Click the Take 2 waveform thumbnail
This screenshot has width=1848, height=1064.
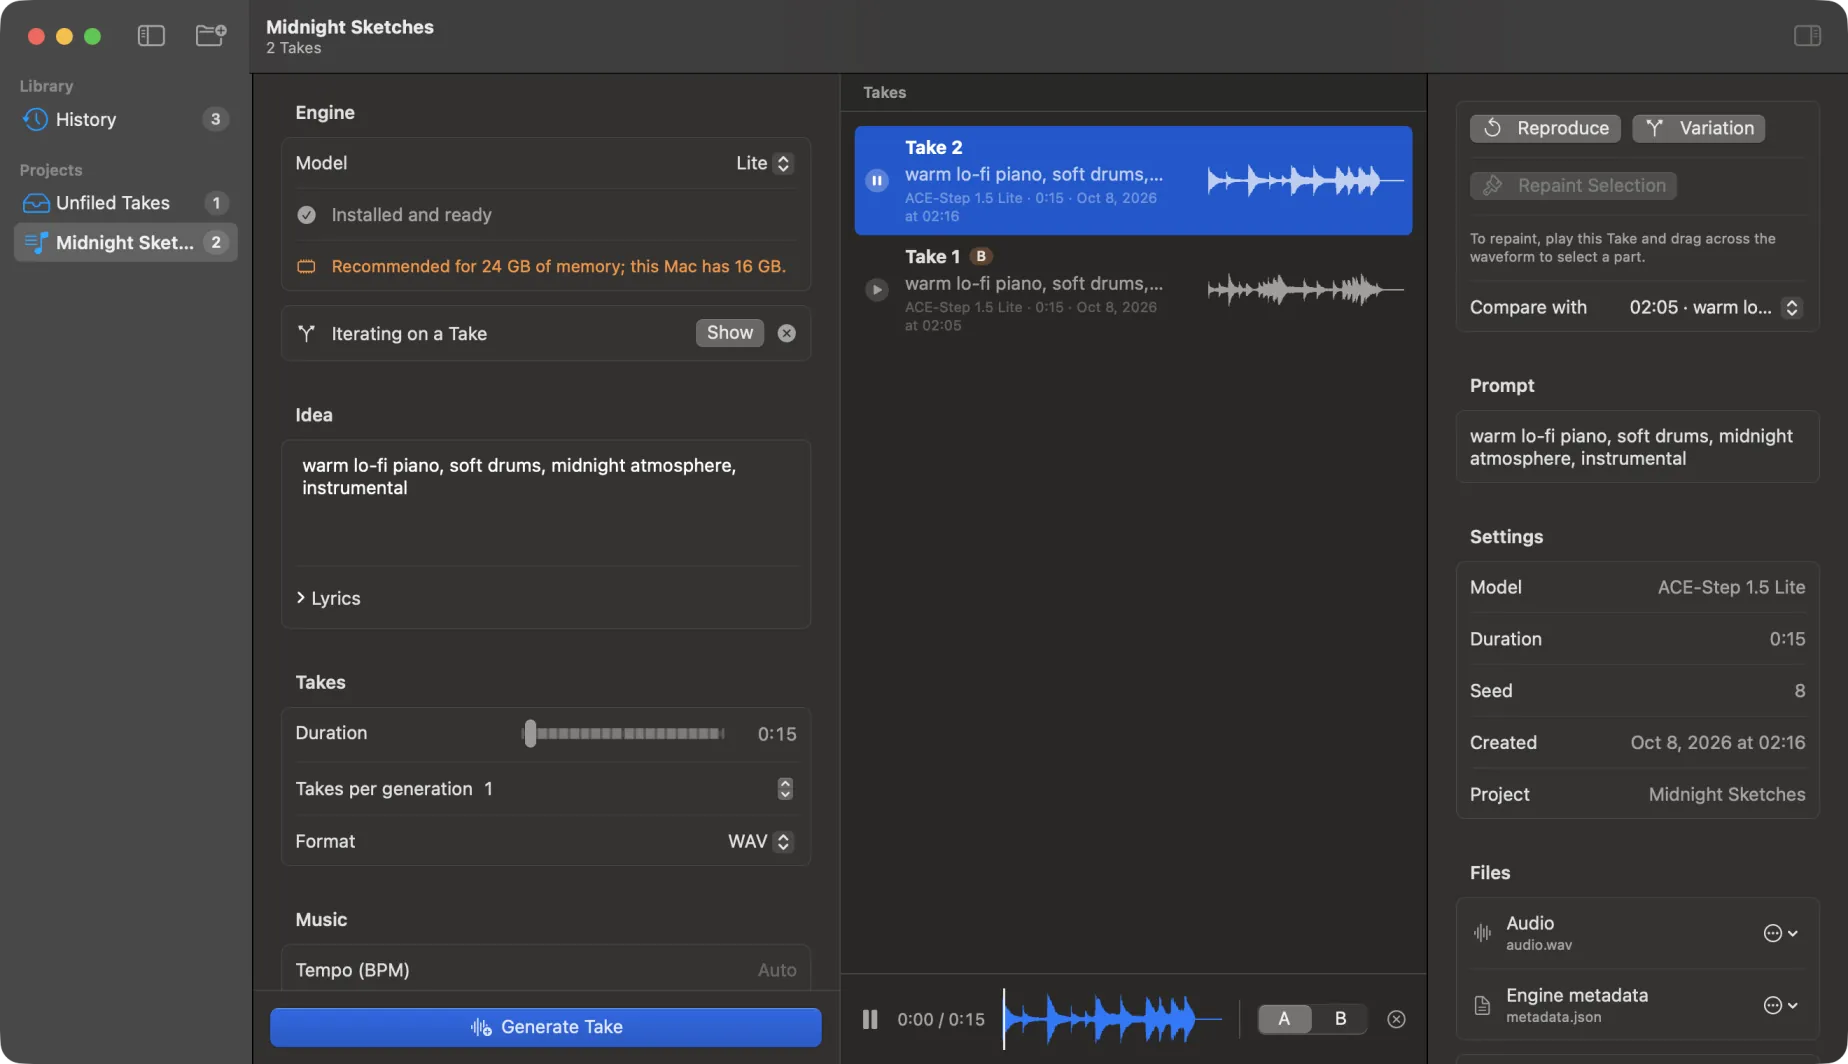coord(1305,181)
